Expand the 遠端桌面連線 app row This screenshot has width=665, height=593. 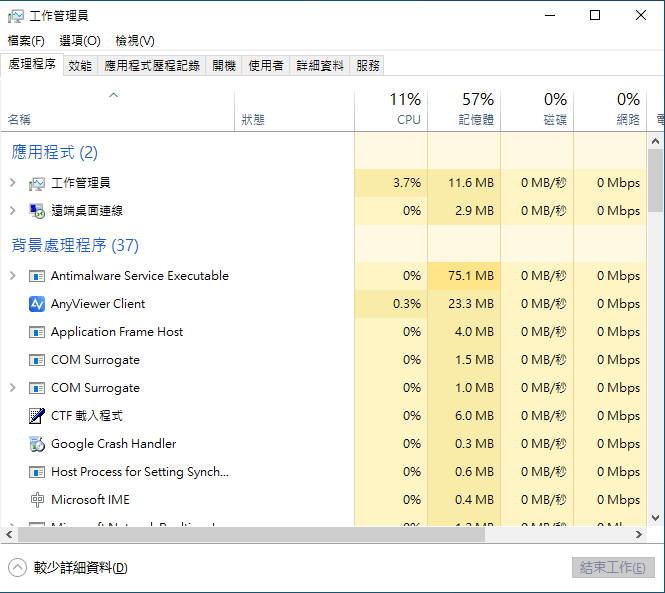[13, 211]
